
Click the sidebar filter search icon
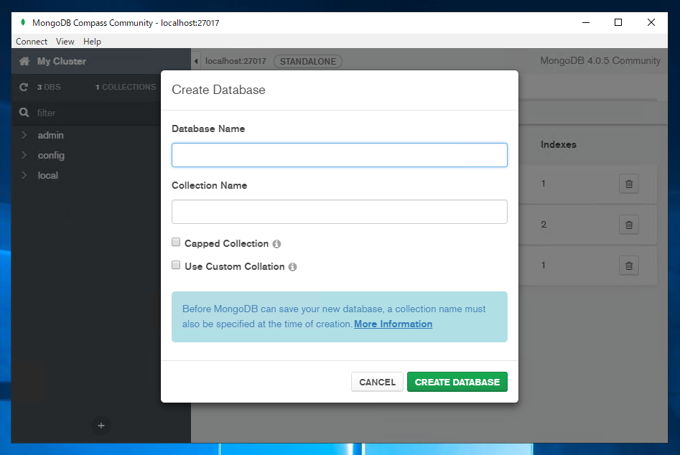24,112
